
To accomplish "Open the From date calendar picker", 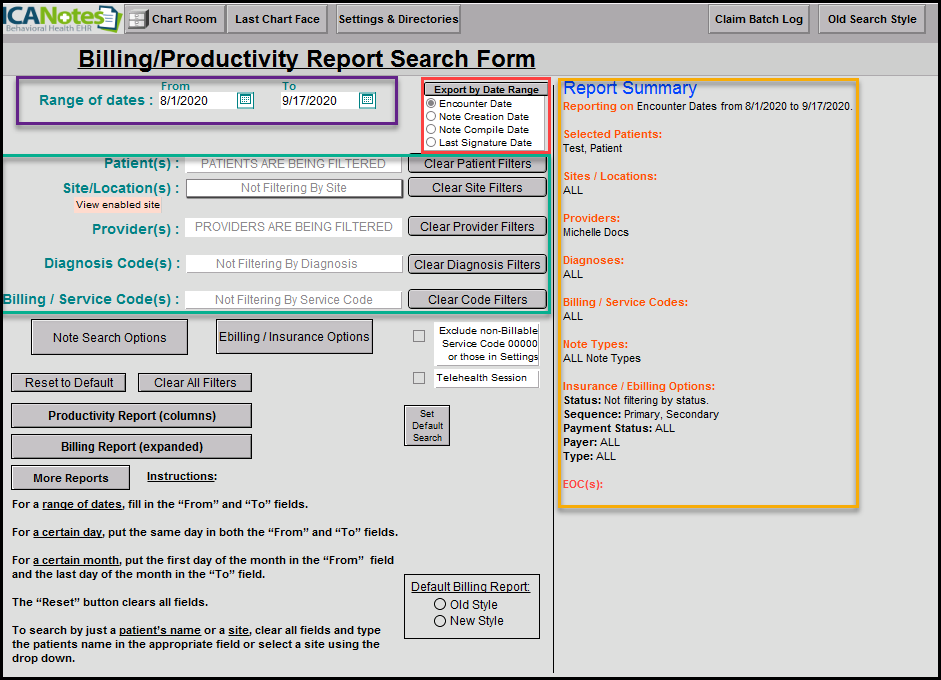I will (x=245, y=100).
